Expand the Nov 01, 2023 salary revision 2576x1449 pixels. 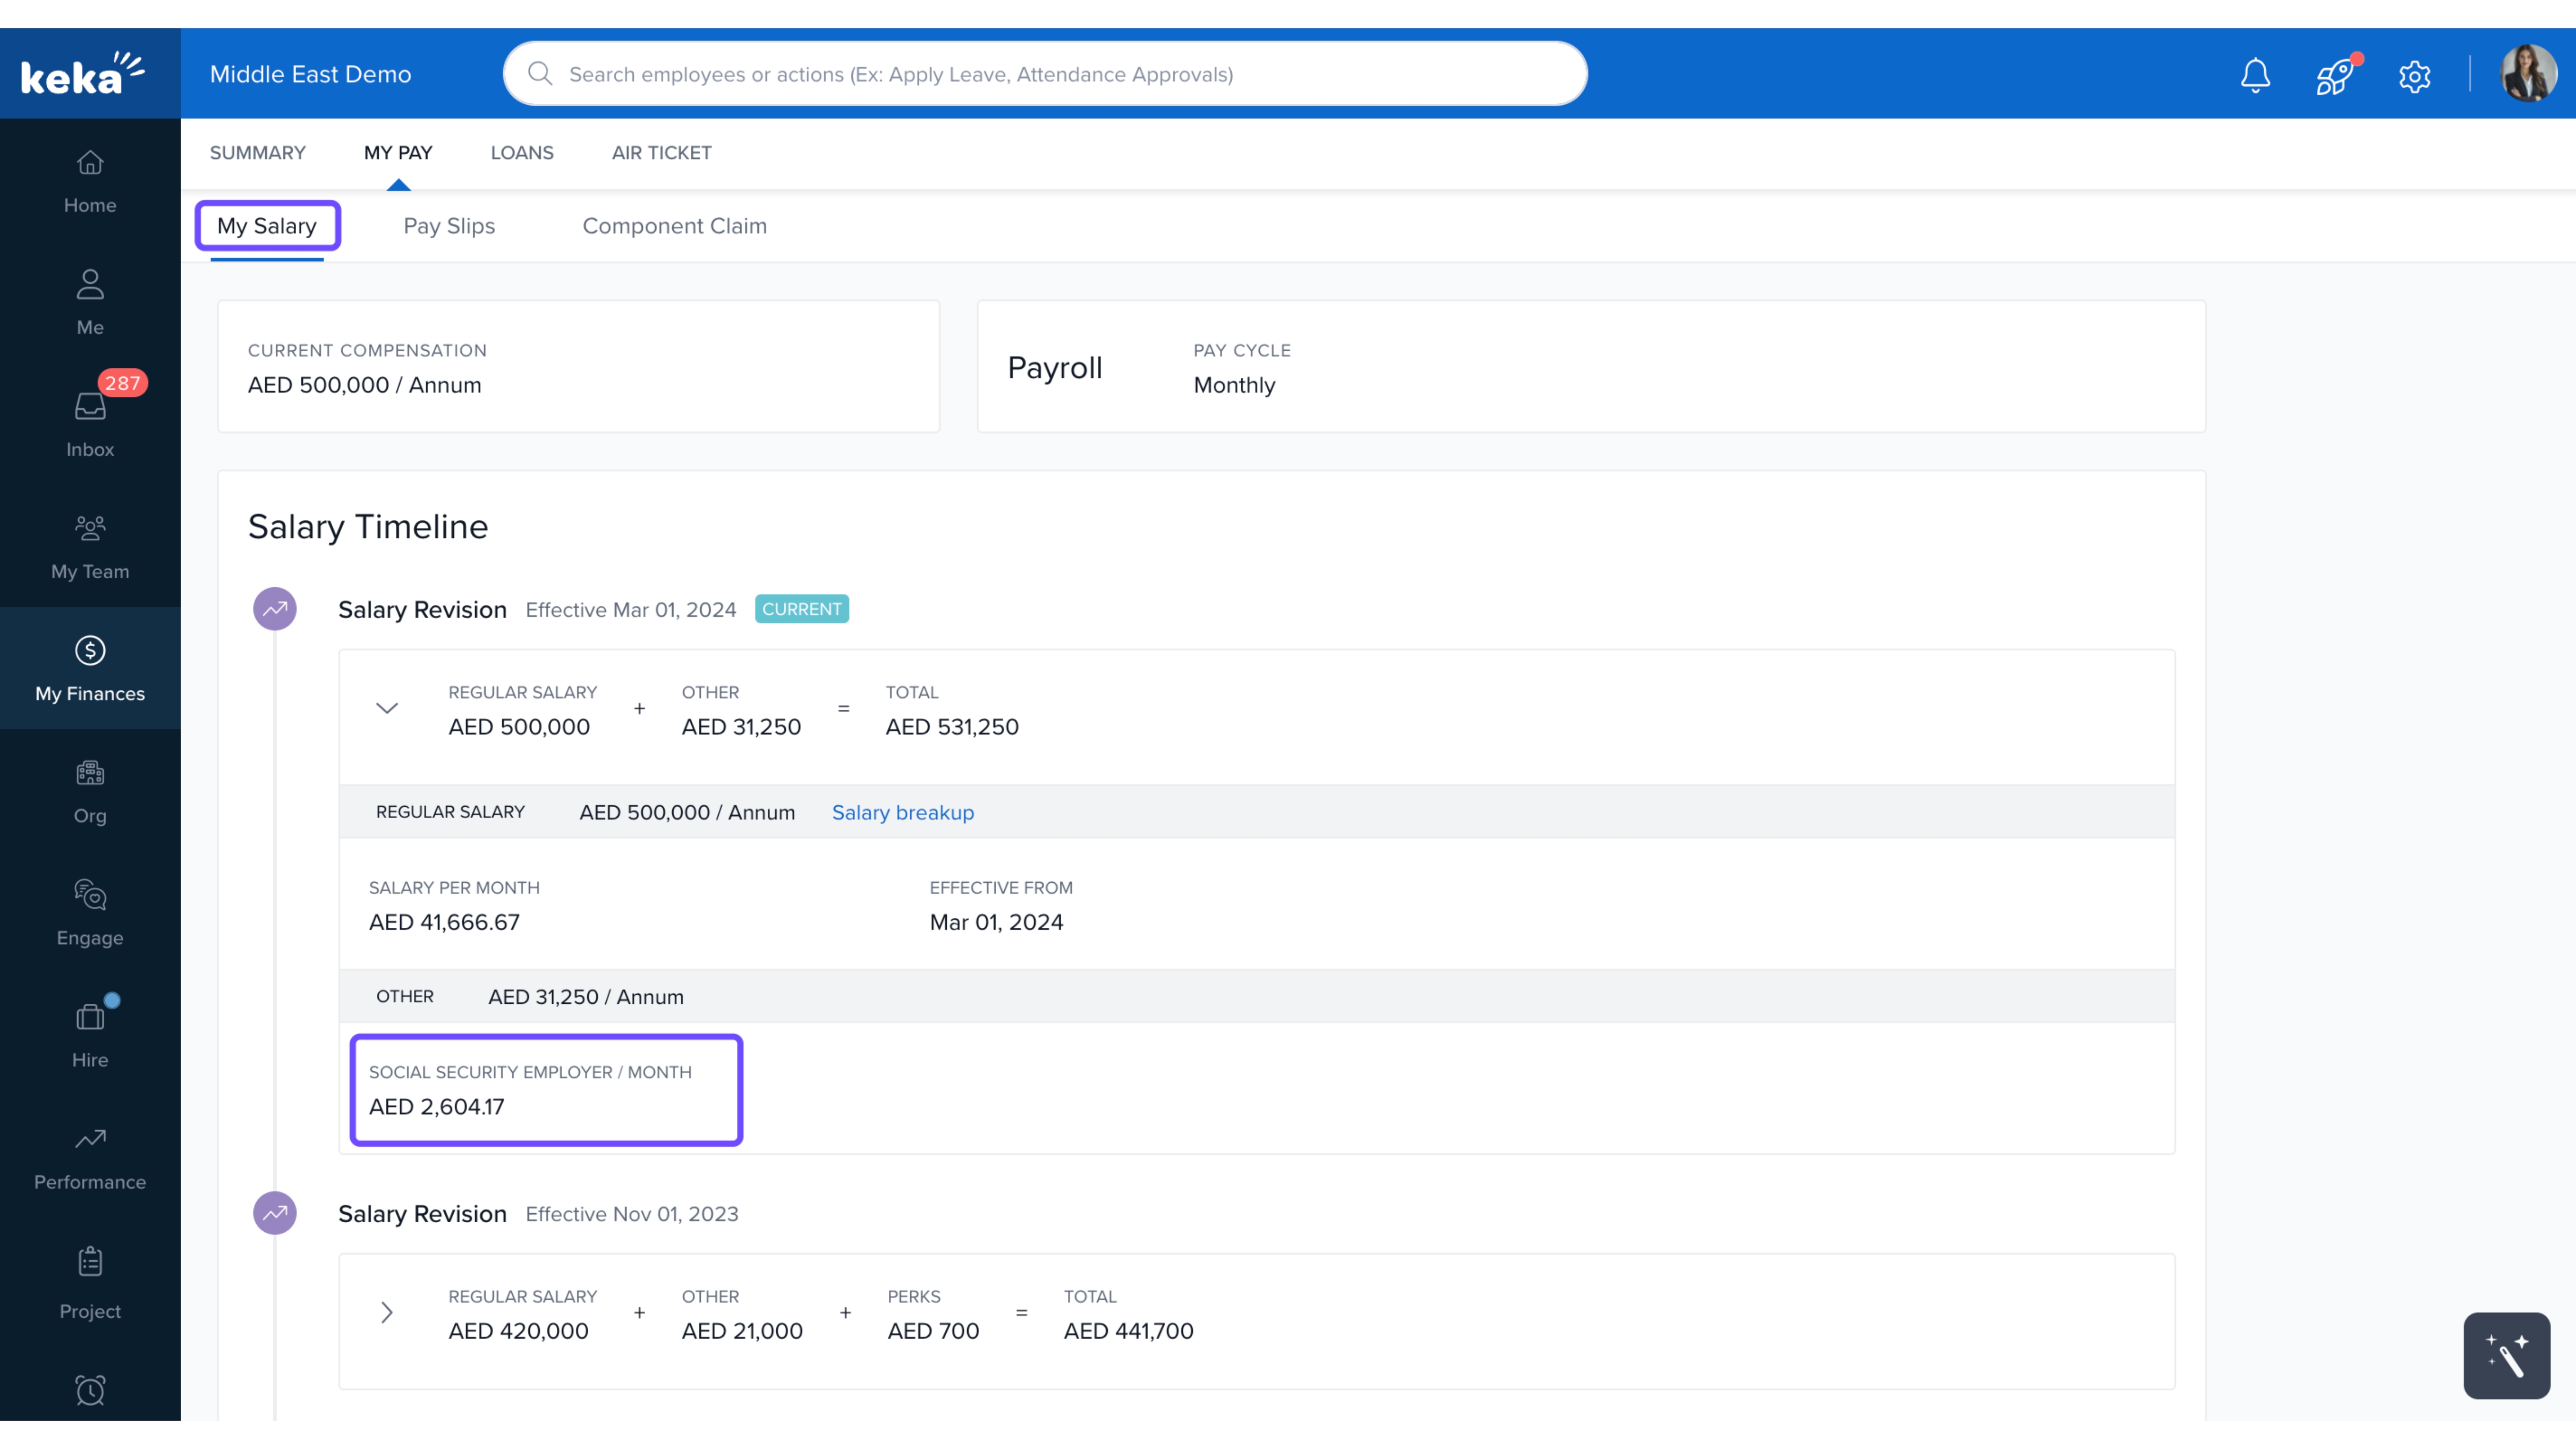pyautogui.click(x=387, y=1312)
